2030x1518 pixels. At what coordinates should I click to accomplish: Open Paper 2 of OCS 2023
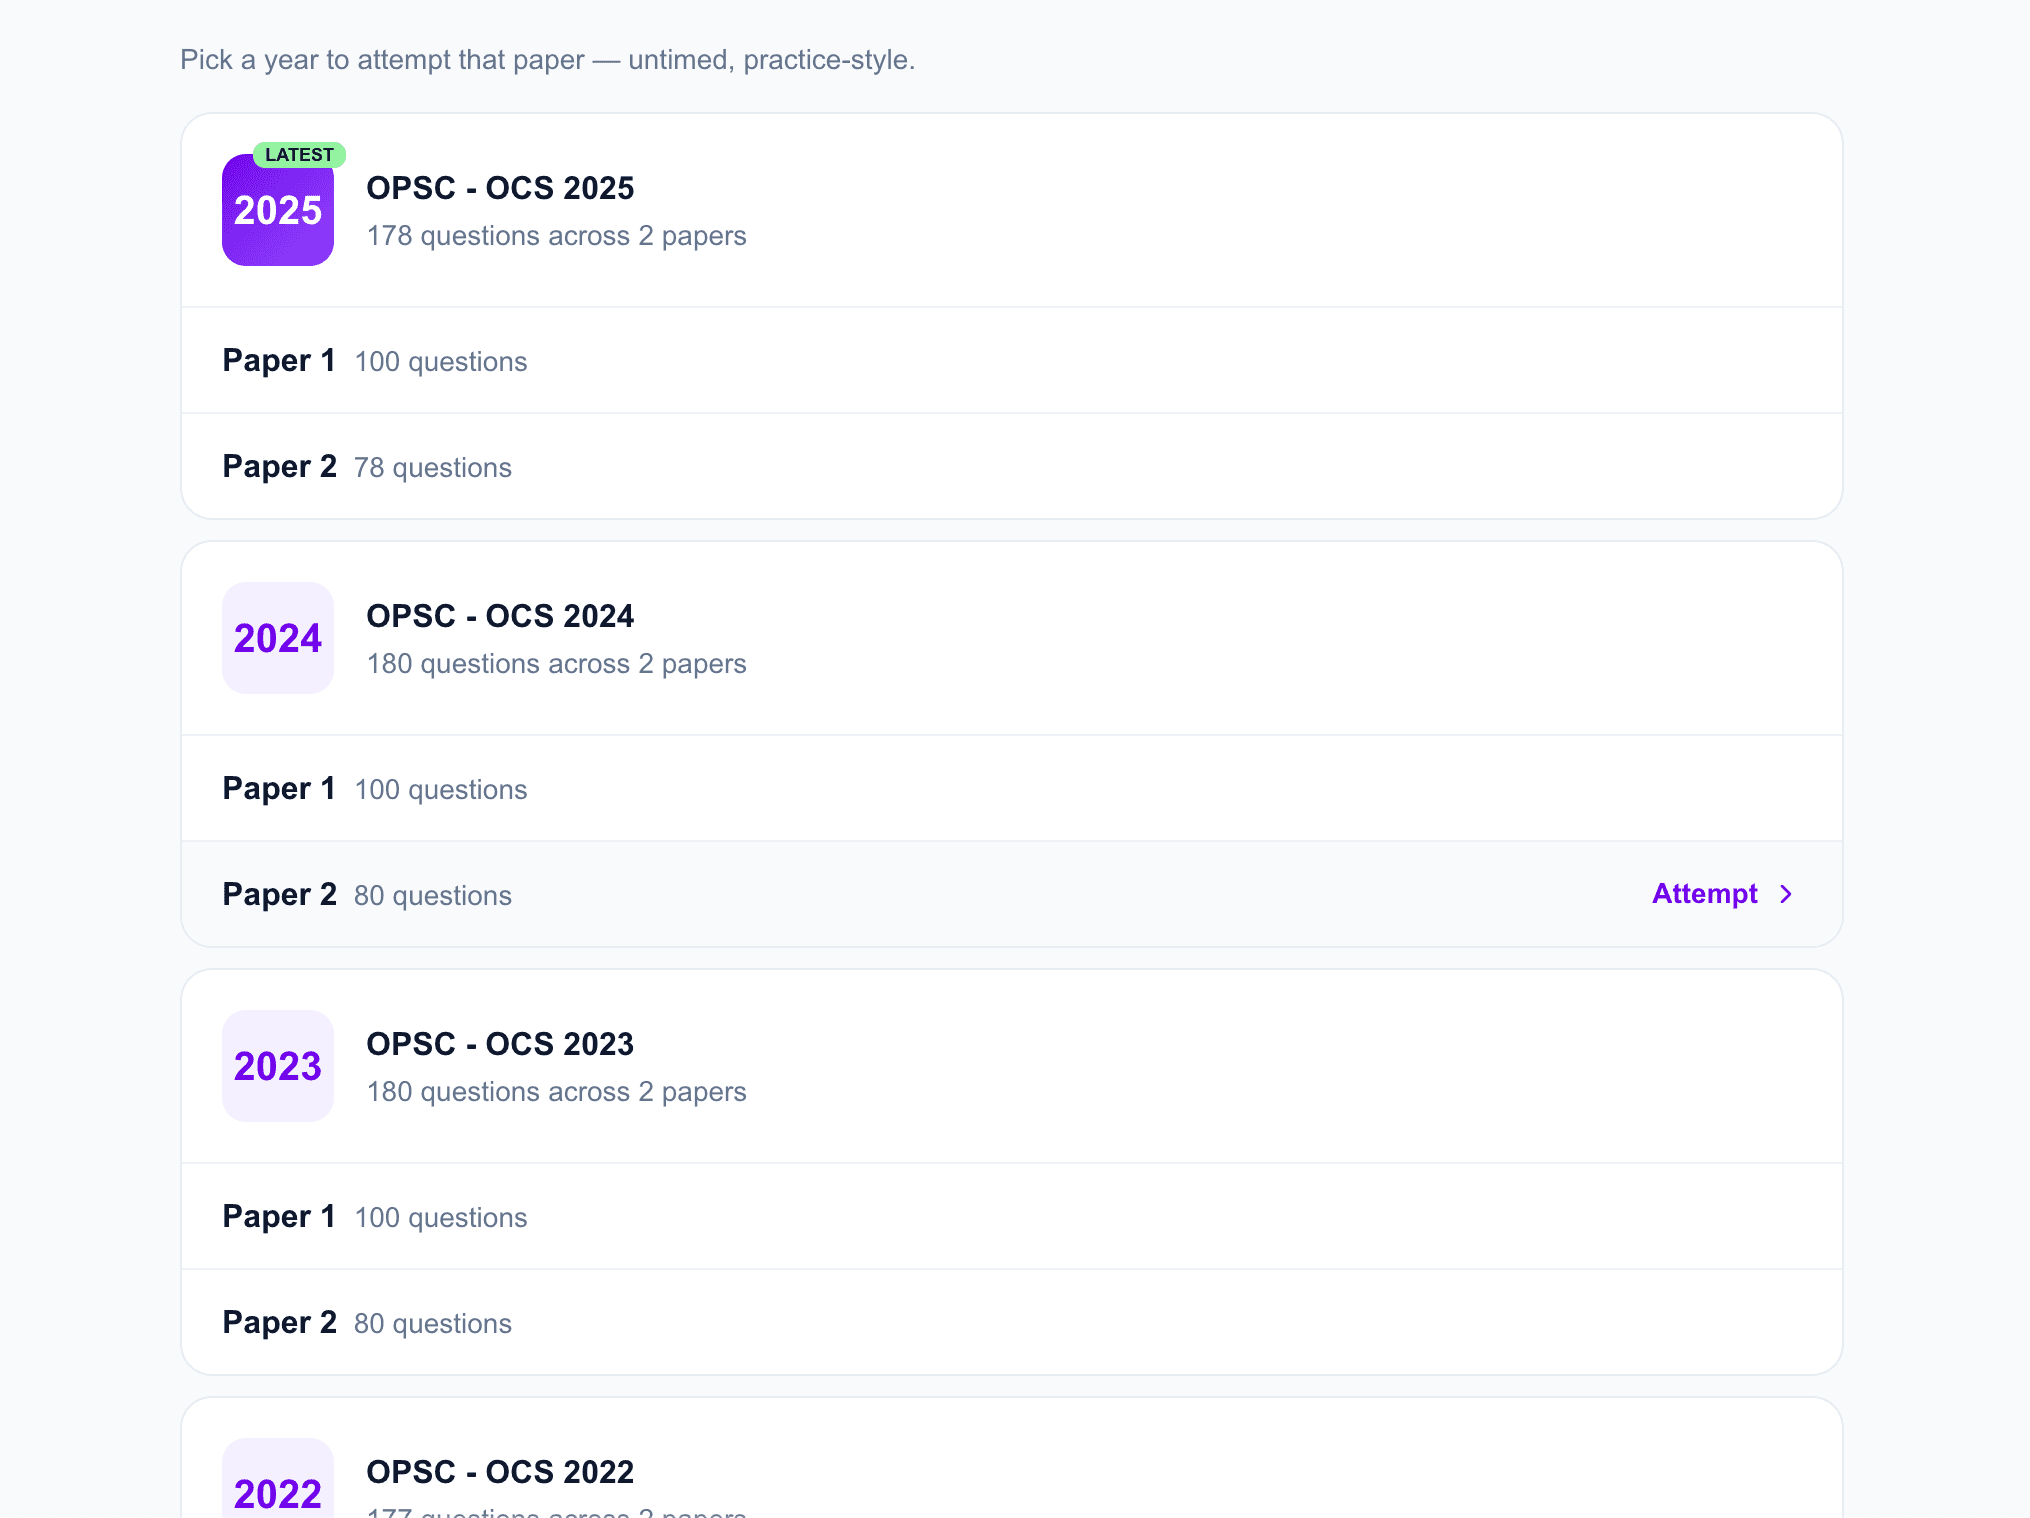point(1012,1322)
